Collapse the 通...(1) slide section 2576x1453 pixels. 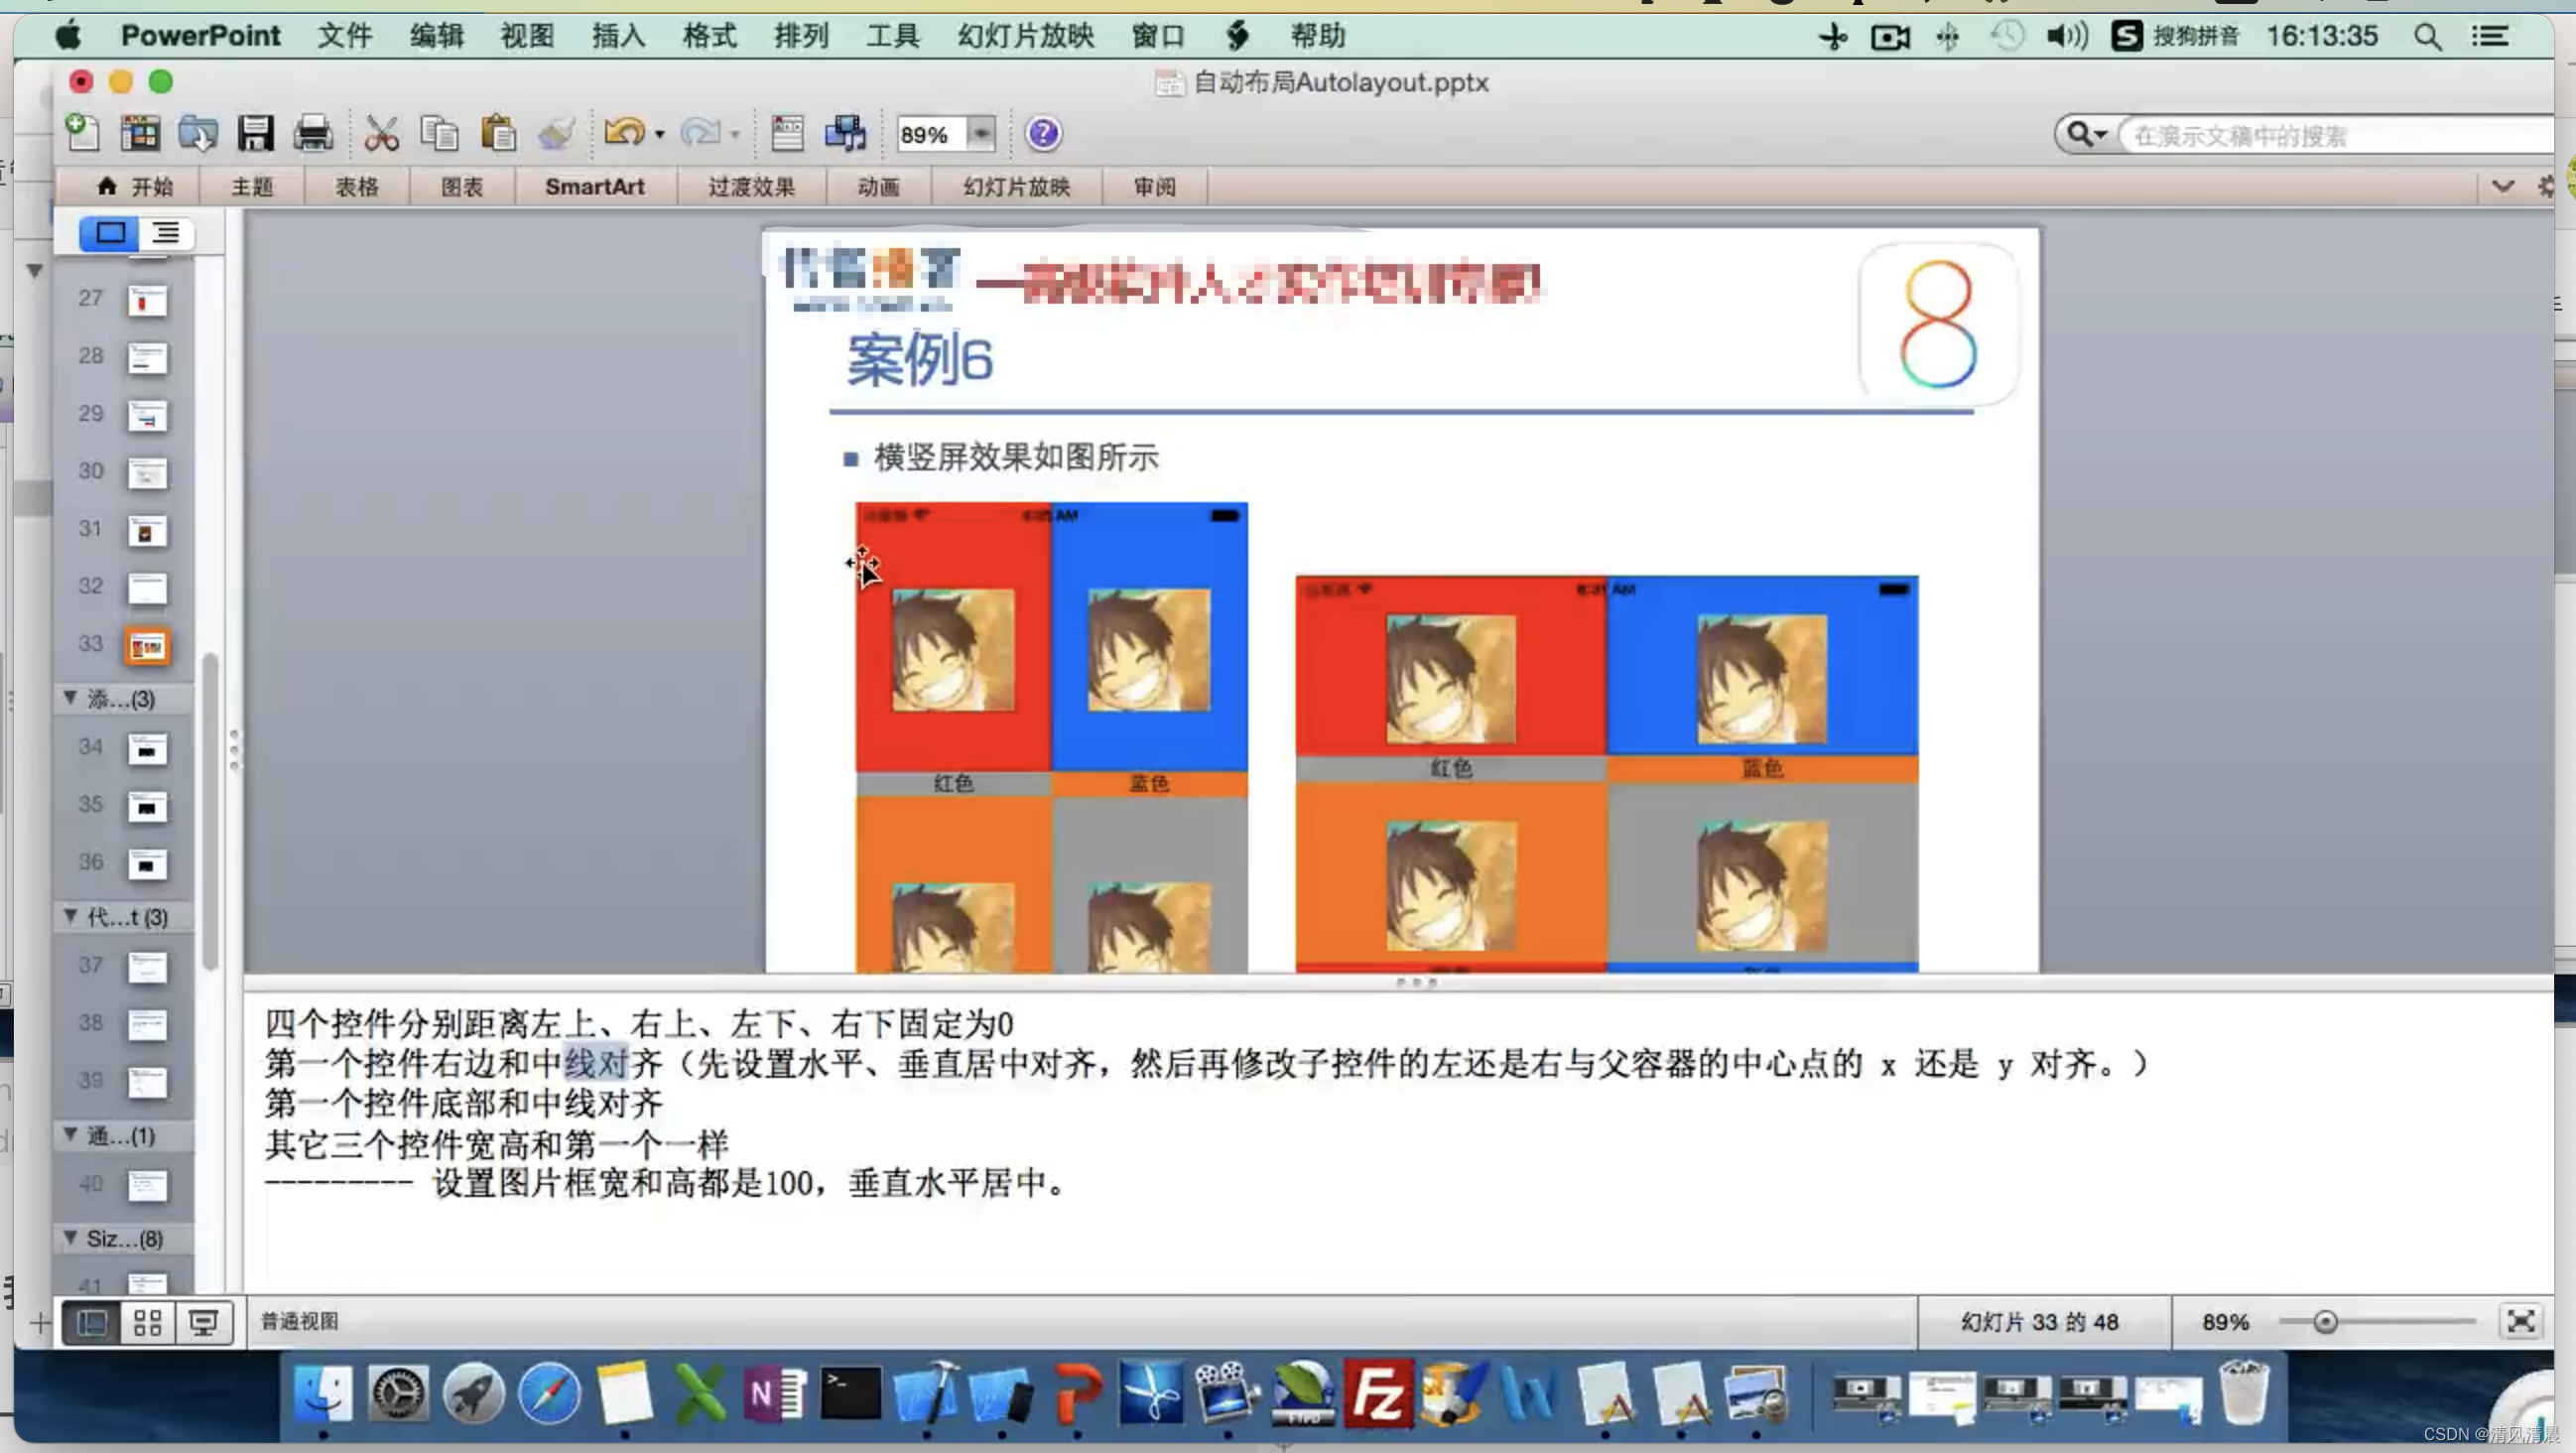(x=70, y=1135)
